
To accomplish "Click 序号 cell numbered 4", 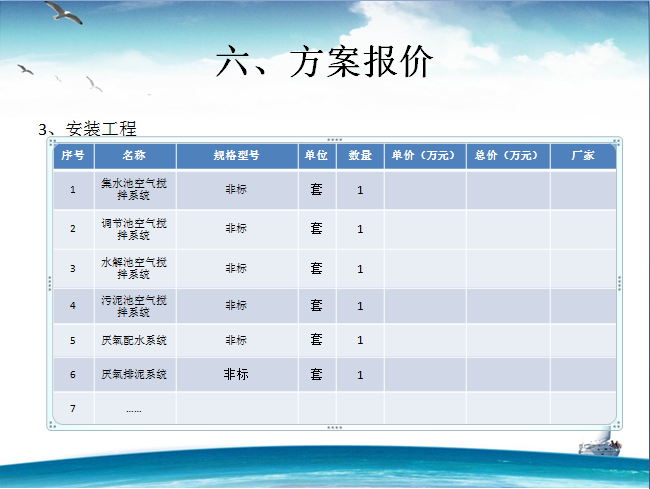I will pos(73,306).
